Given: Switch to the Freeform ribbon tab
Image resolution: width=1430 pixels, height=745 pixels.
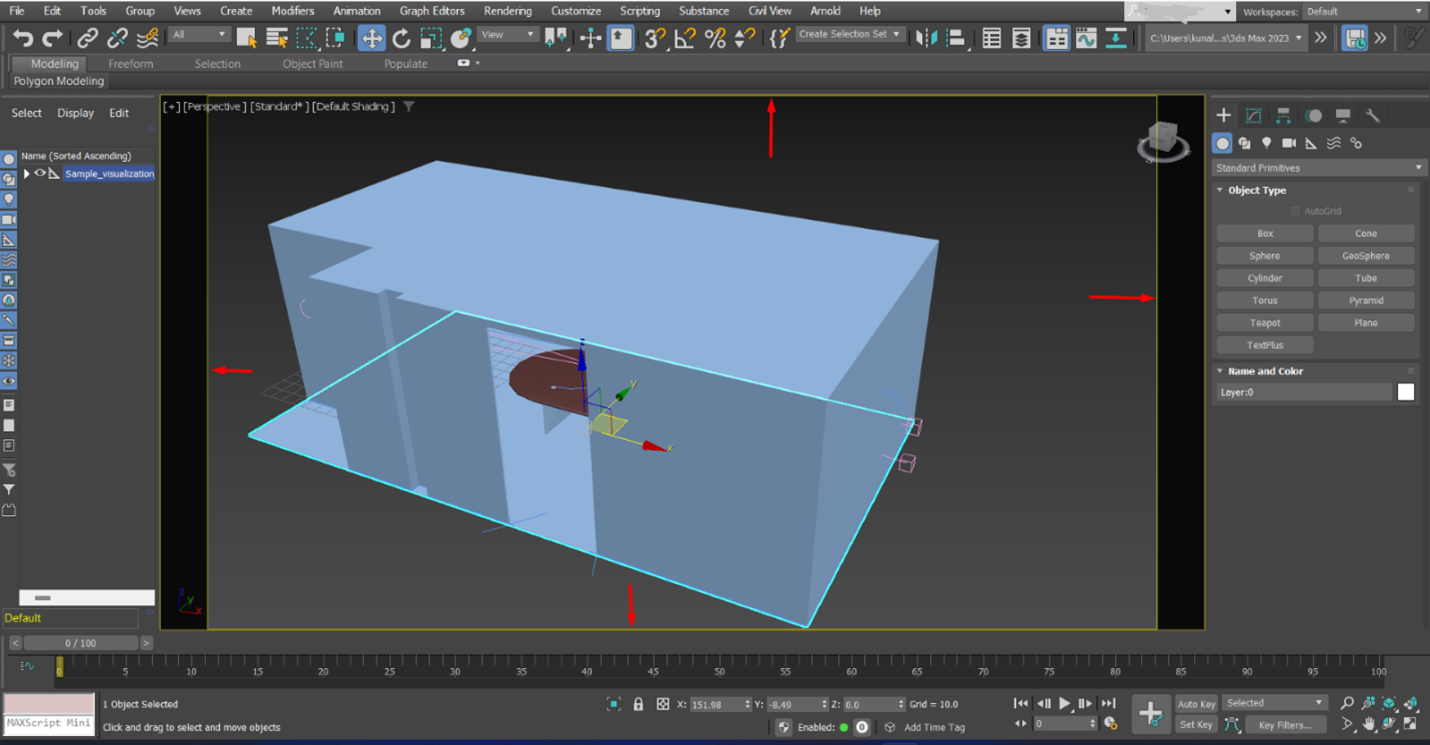Looking at the screenshot, I should [x=131, y=63].
